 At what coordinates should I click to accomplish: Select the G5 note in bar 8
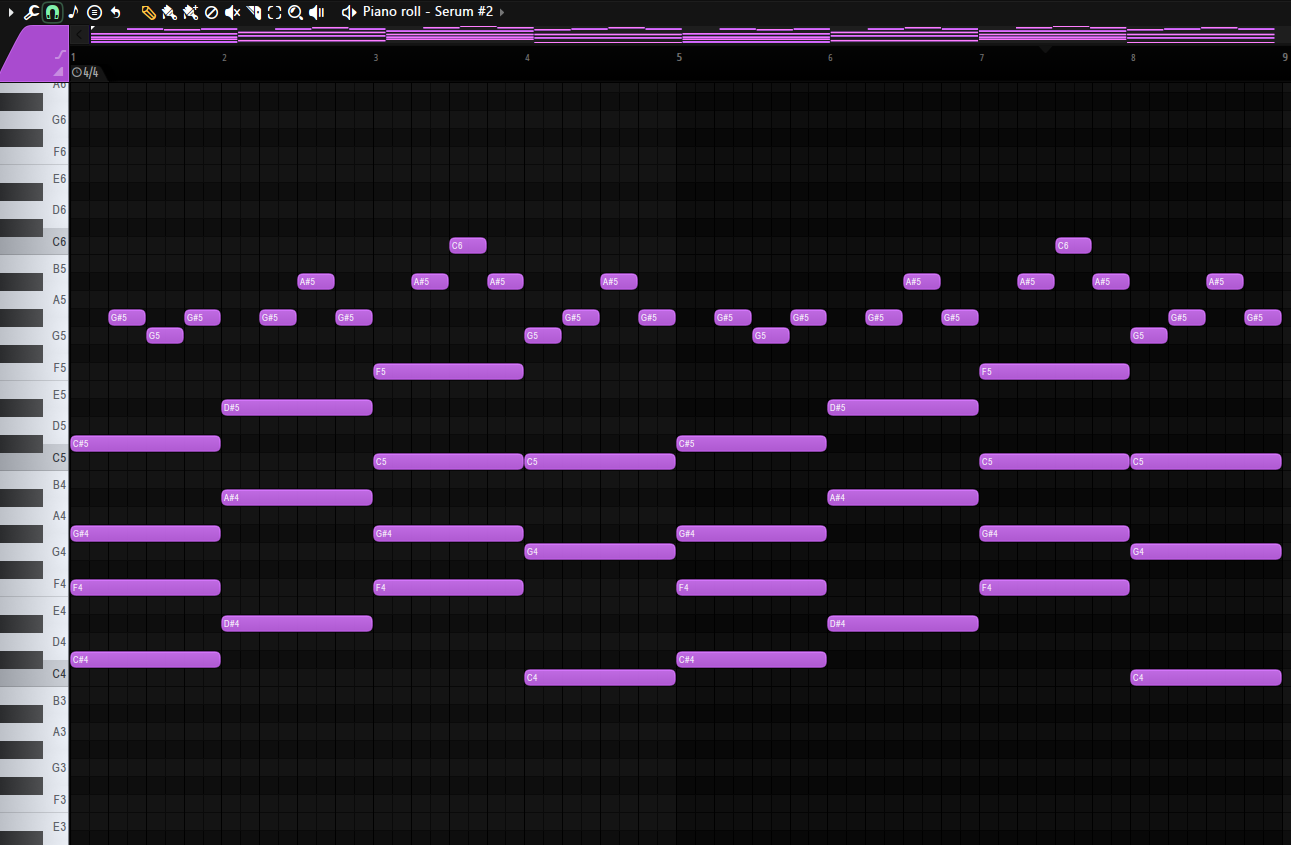[1149, 335]
